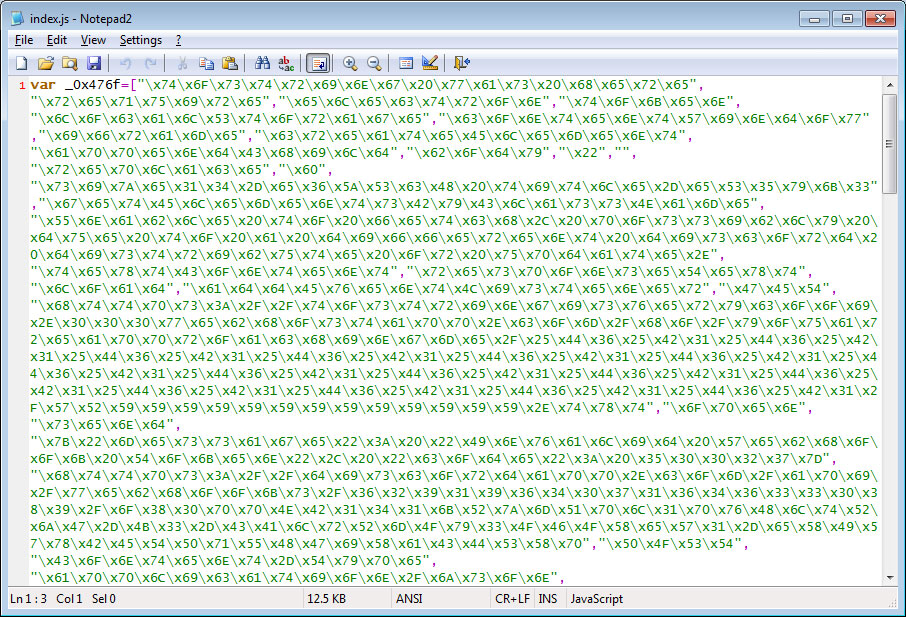Open the View menu

93,40
